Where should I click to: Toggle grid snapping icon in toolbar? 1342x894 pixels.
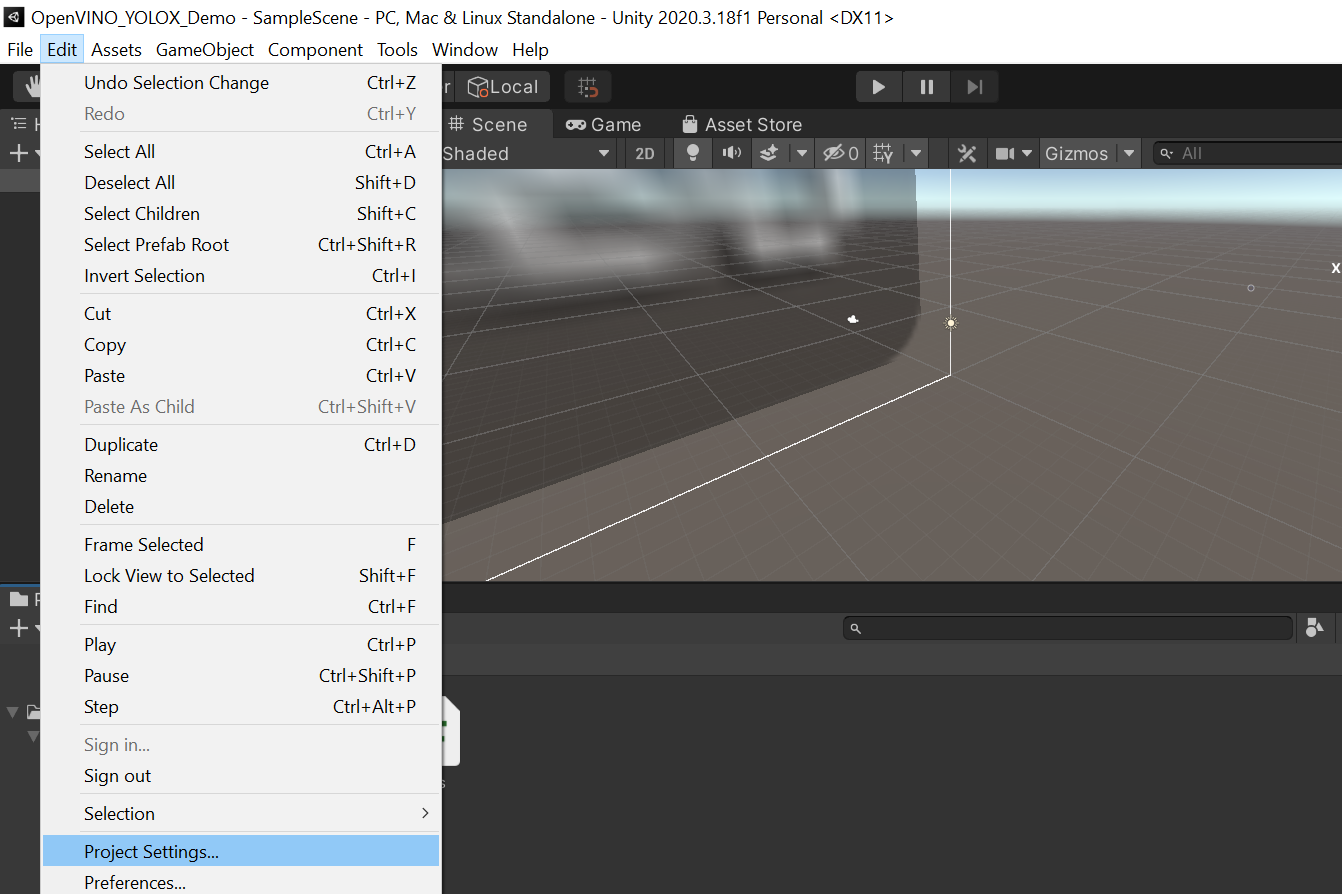[588, 87]
